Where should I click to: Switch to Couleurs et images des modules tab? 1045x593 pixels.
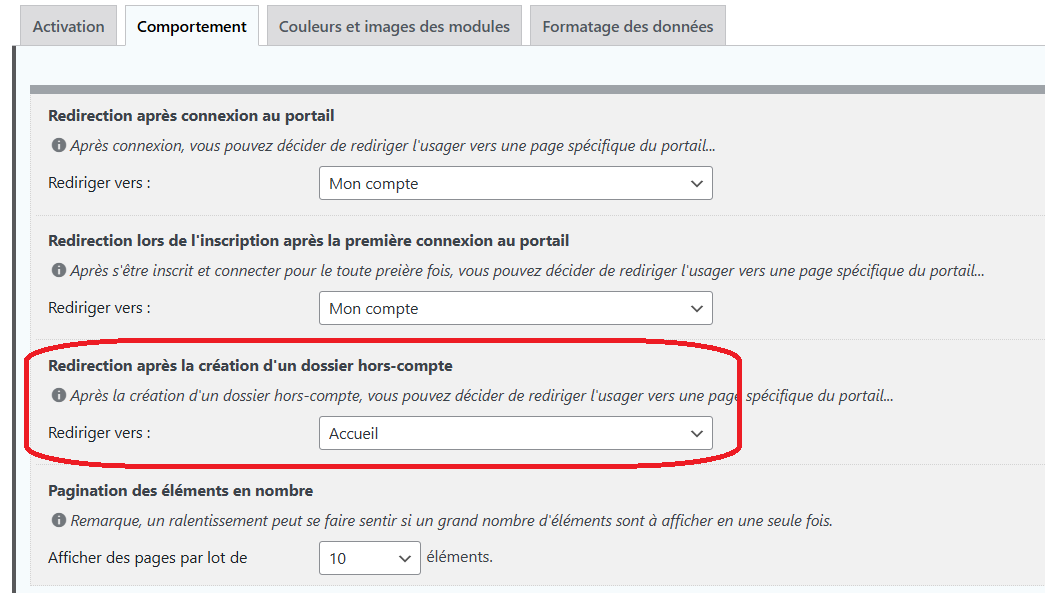(394, 27)
